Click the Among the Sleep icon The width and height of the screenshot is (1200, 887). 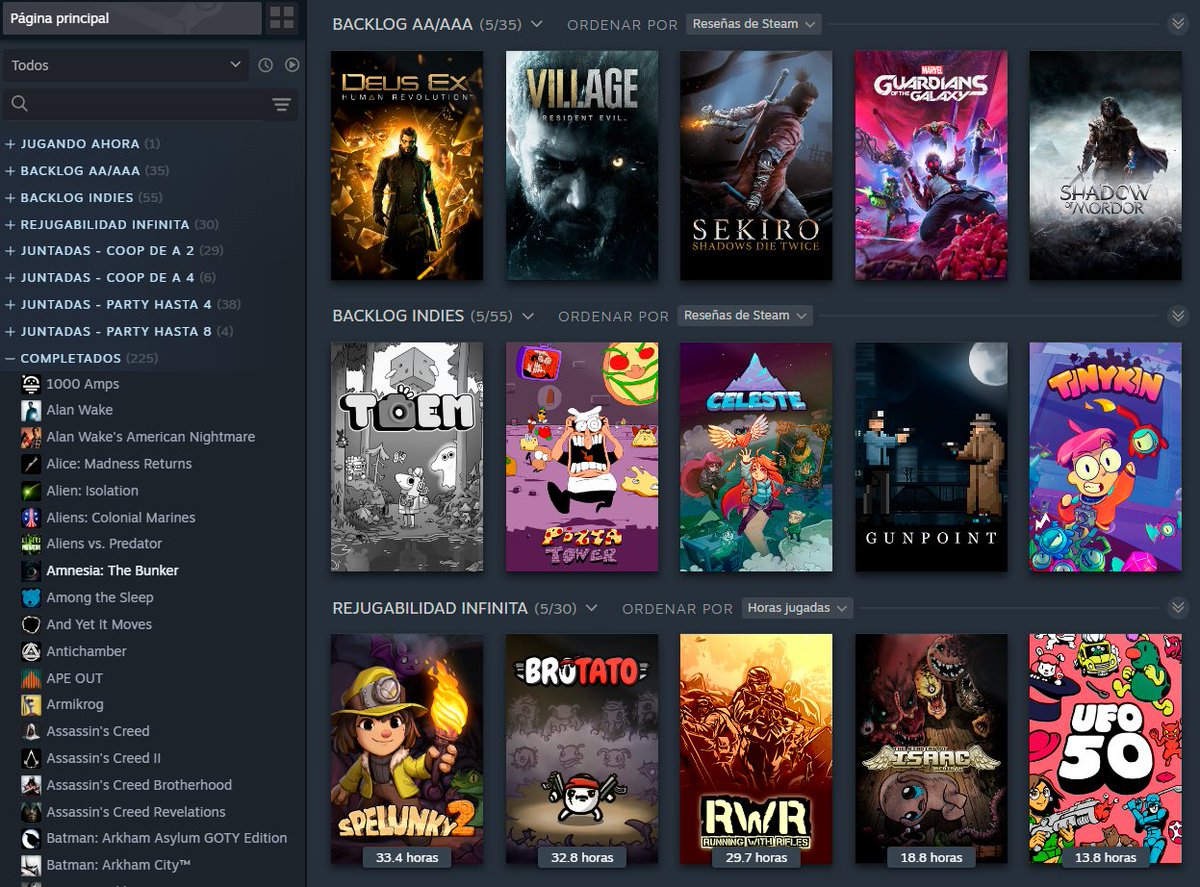point(31,598)
